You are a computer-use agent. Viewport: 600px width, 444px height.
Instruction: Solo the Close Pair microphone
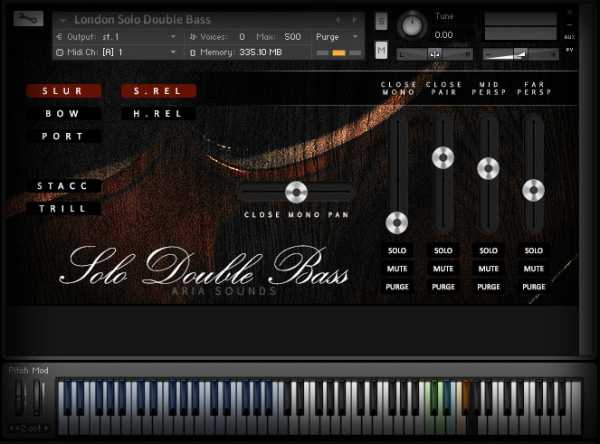point(443,251)
